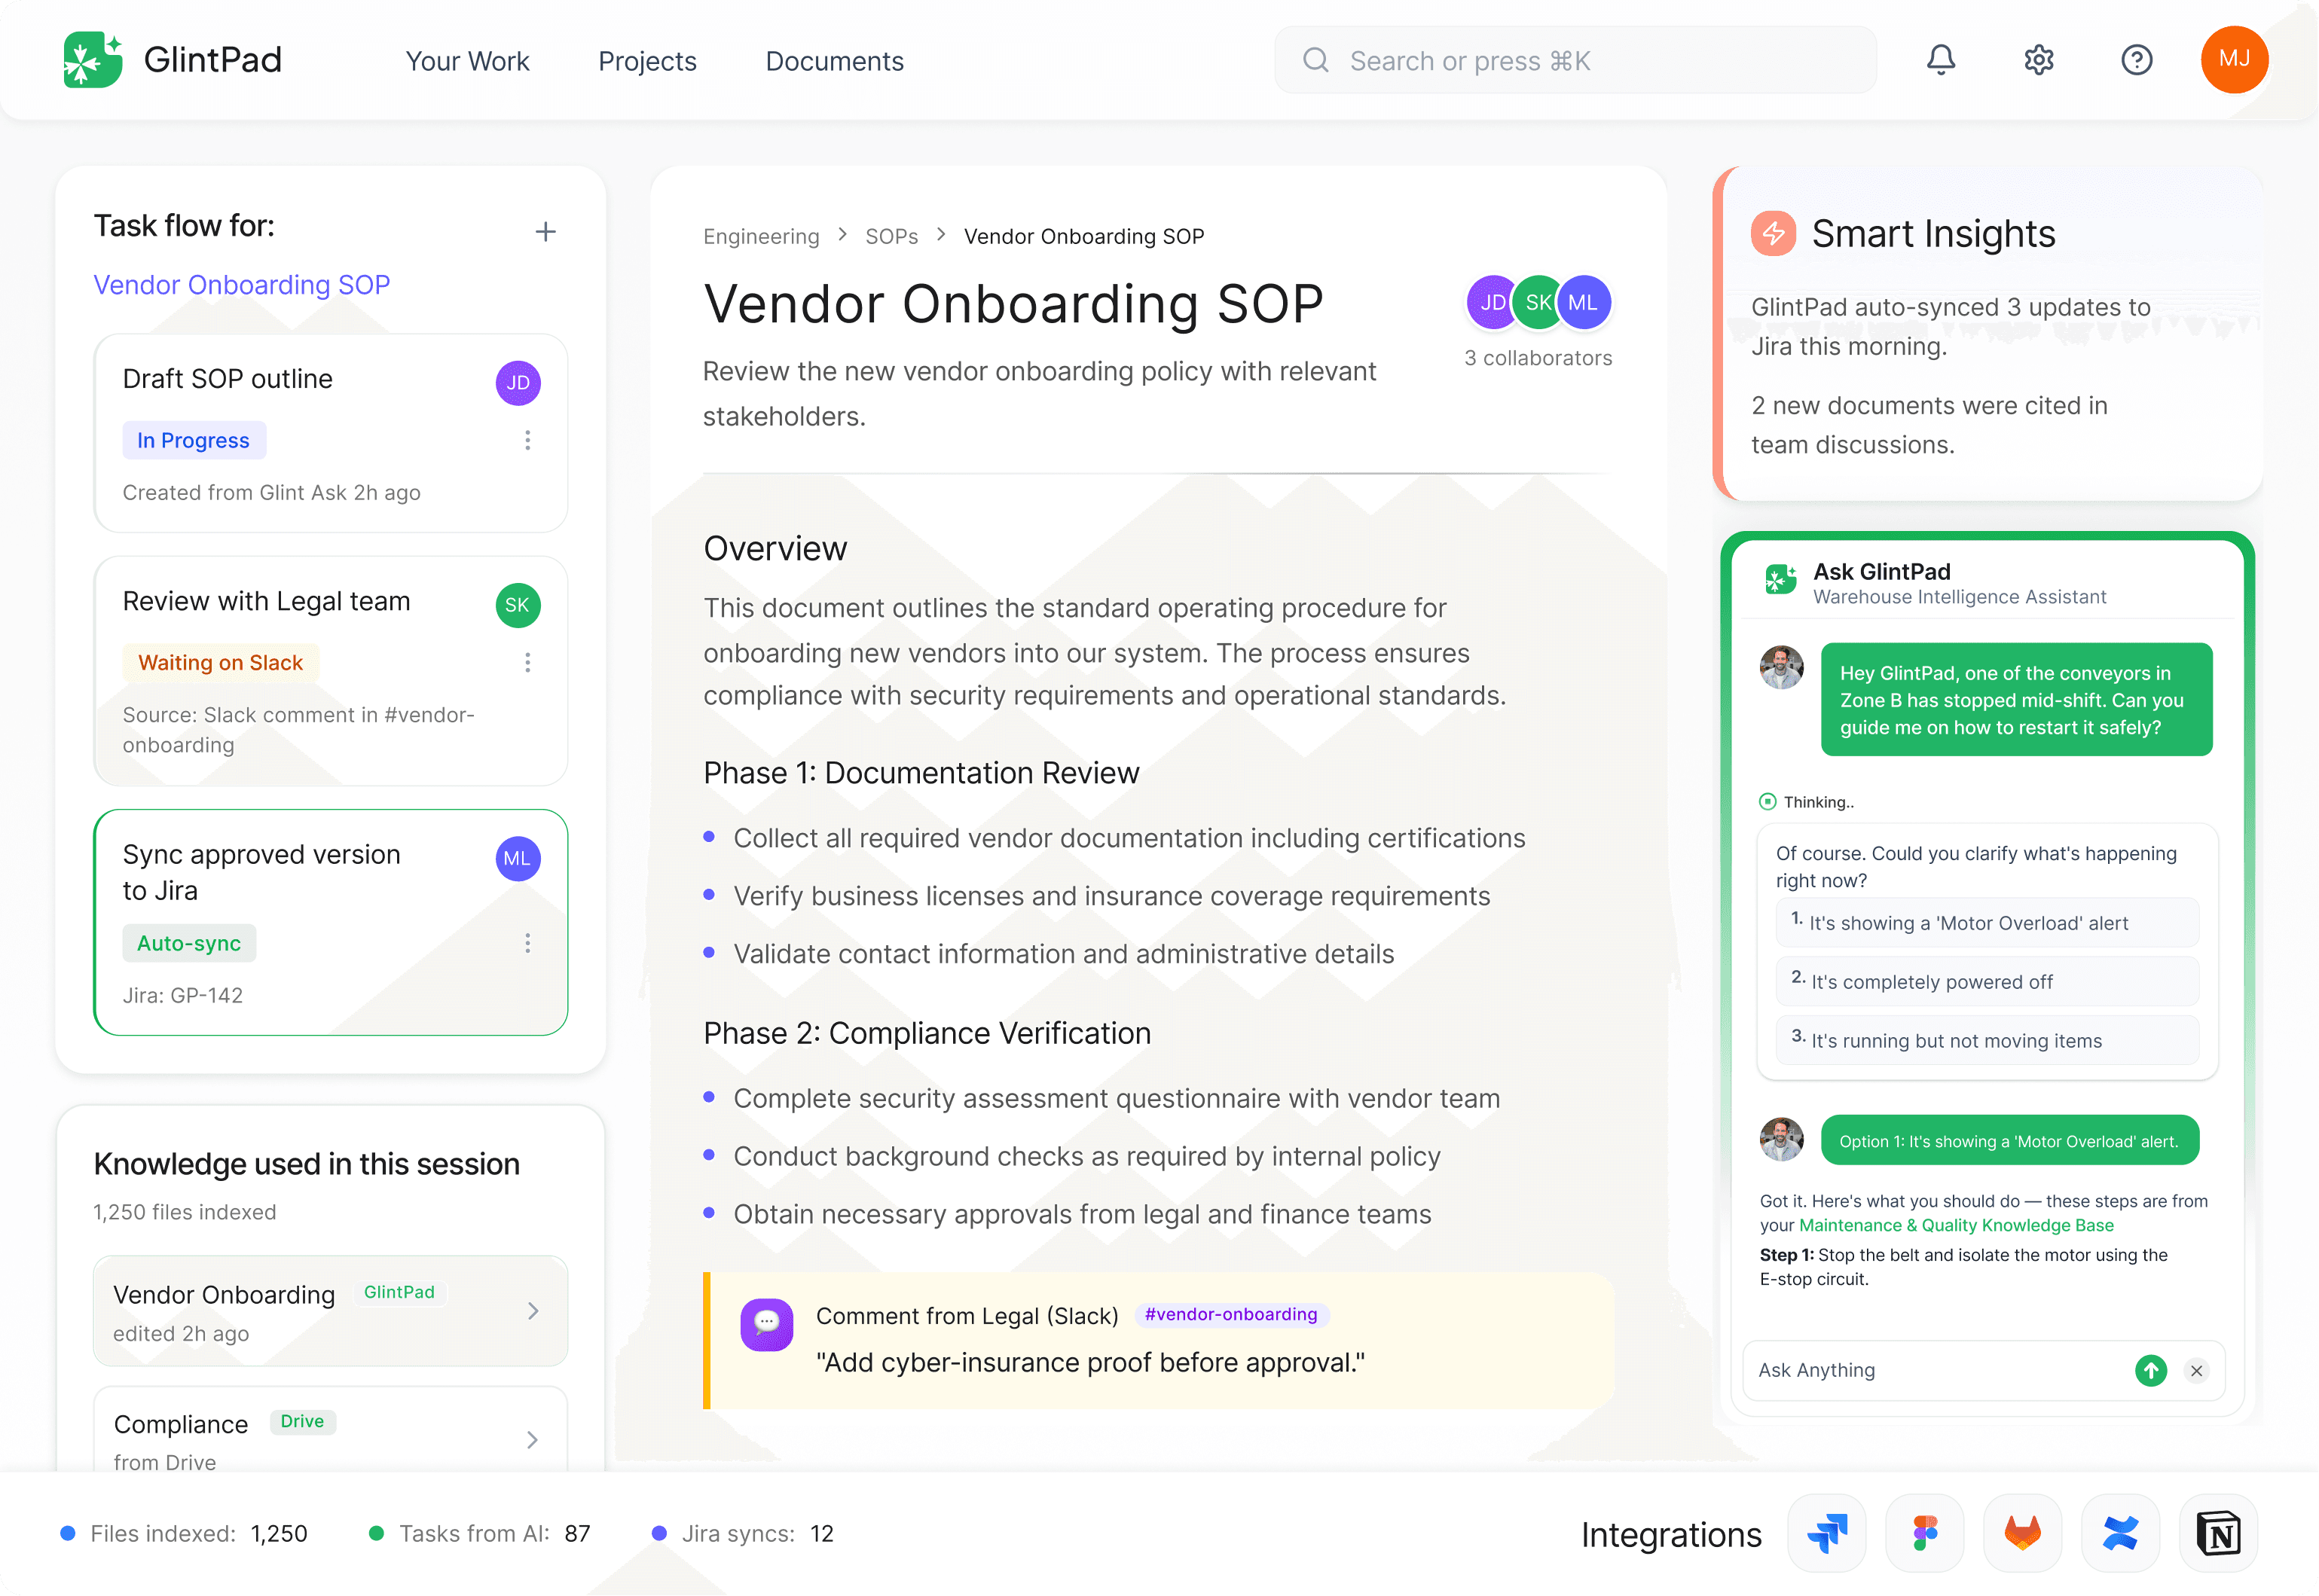2319x1596 pixels.
Task: Open the Jira integration icon
Action: 1827,1533
